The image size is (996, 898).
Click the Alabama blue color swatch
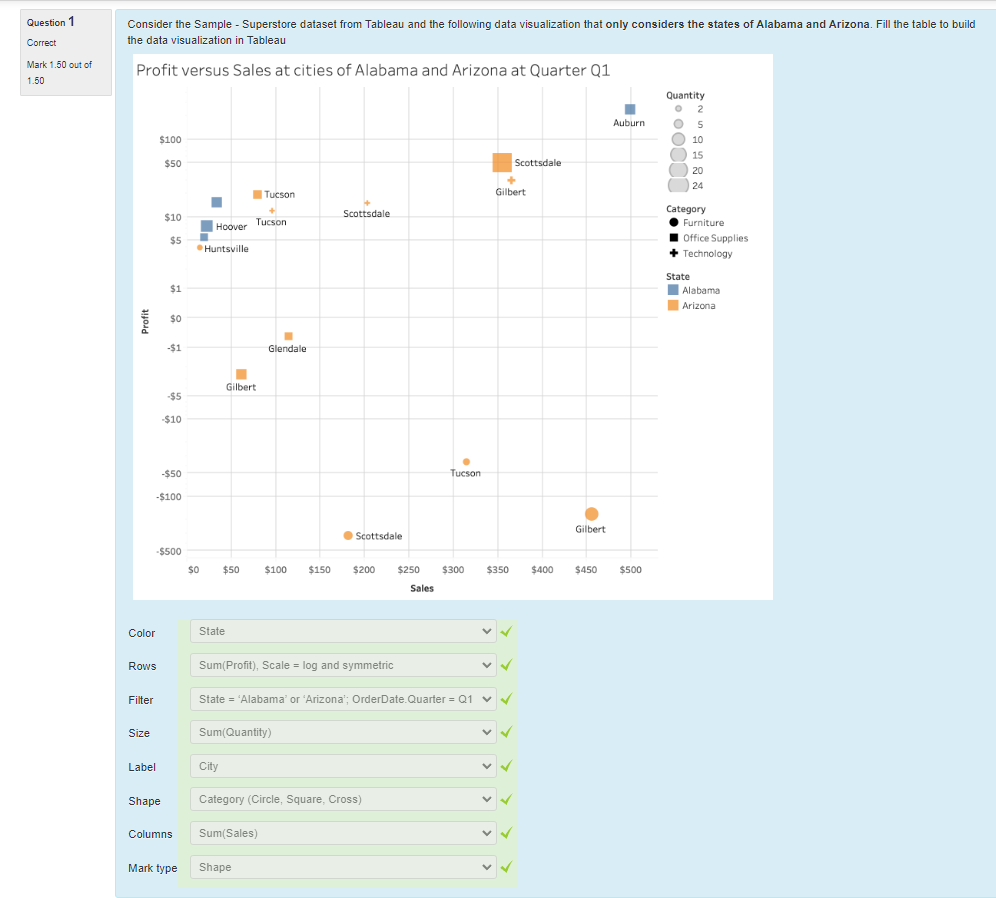pyautogui.click(x=673, y=290)
